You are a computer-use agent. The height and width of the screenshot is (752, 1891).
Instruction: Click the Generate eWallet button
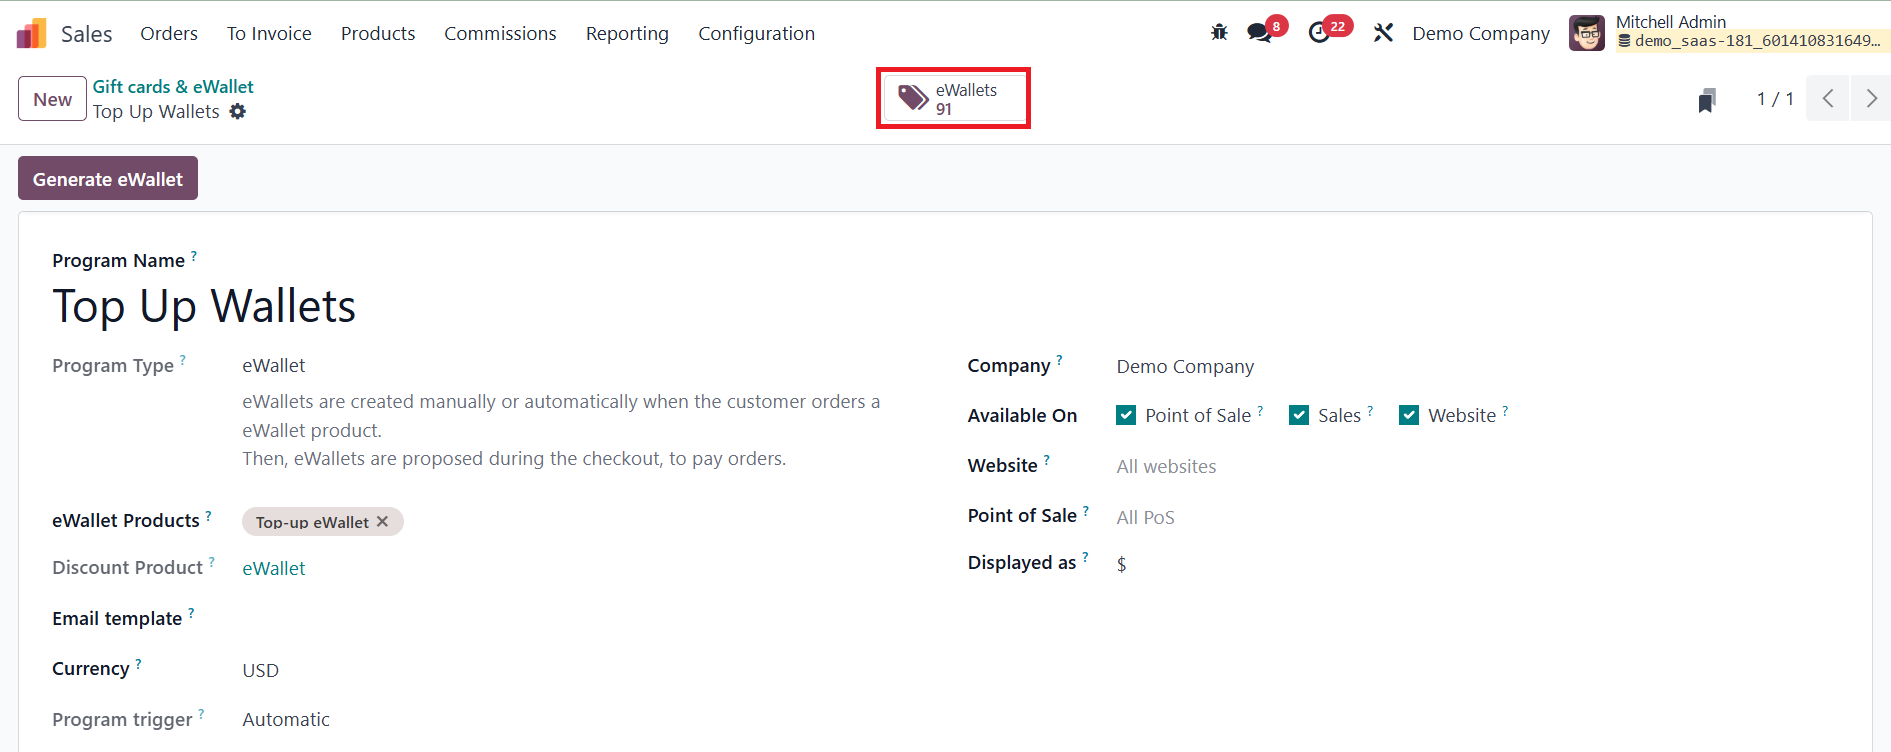tap(108, 179)
